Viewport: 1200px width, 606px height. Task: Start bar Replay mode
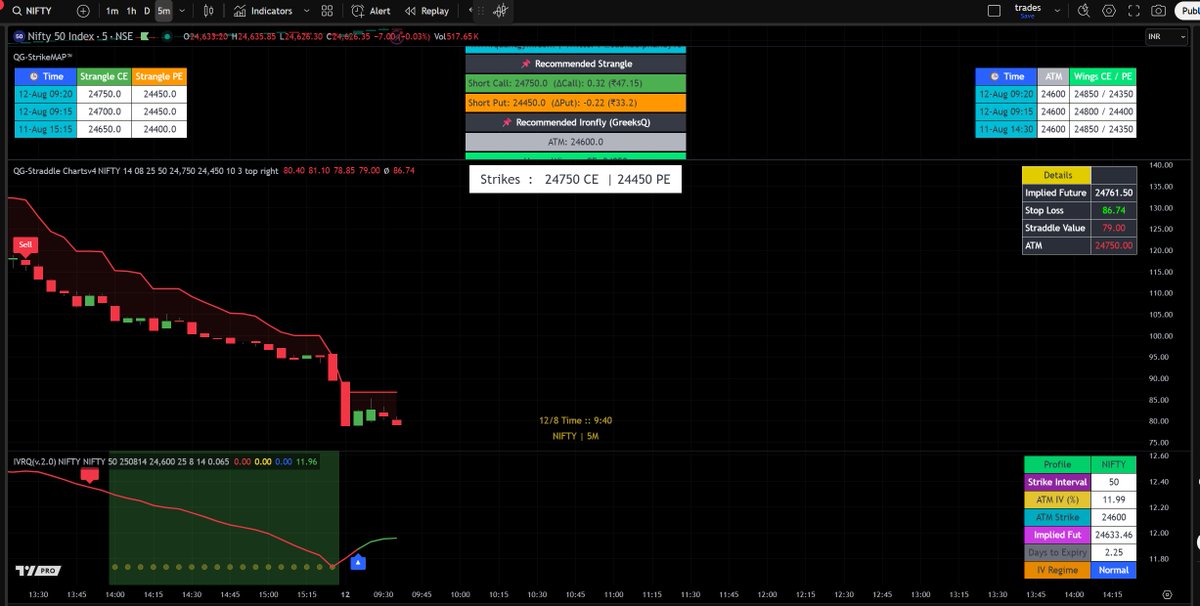[x=427, y=11]
